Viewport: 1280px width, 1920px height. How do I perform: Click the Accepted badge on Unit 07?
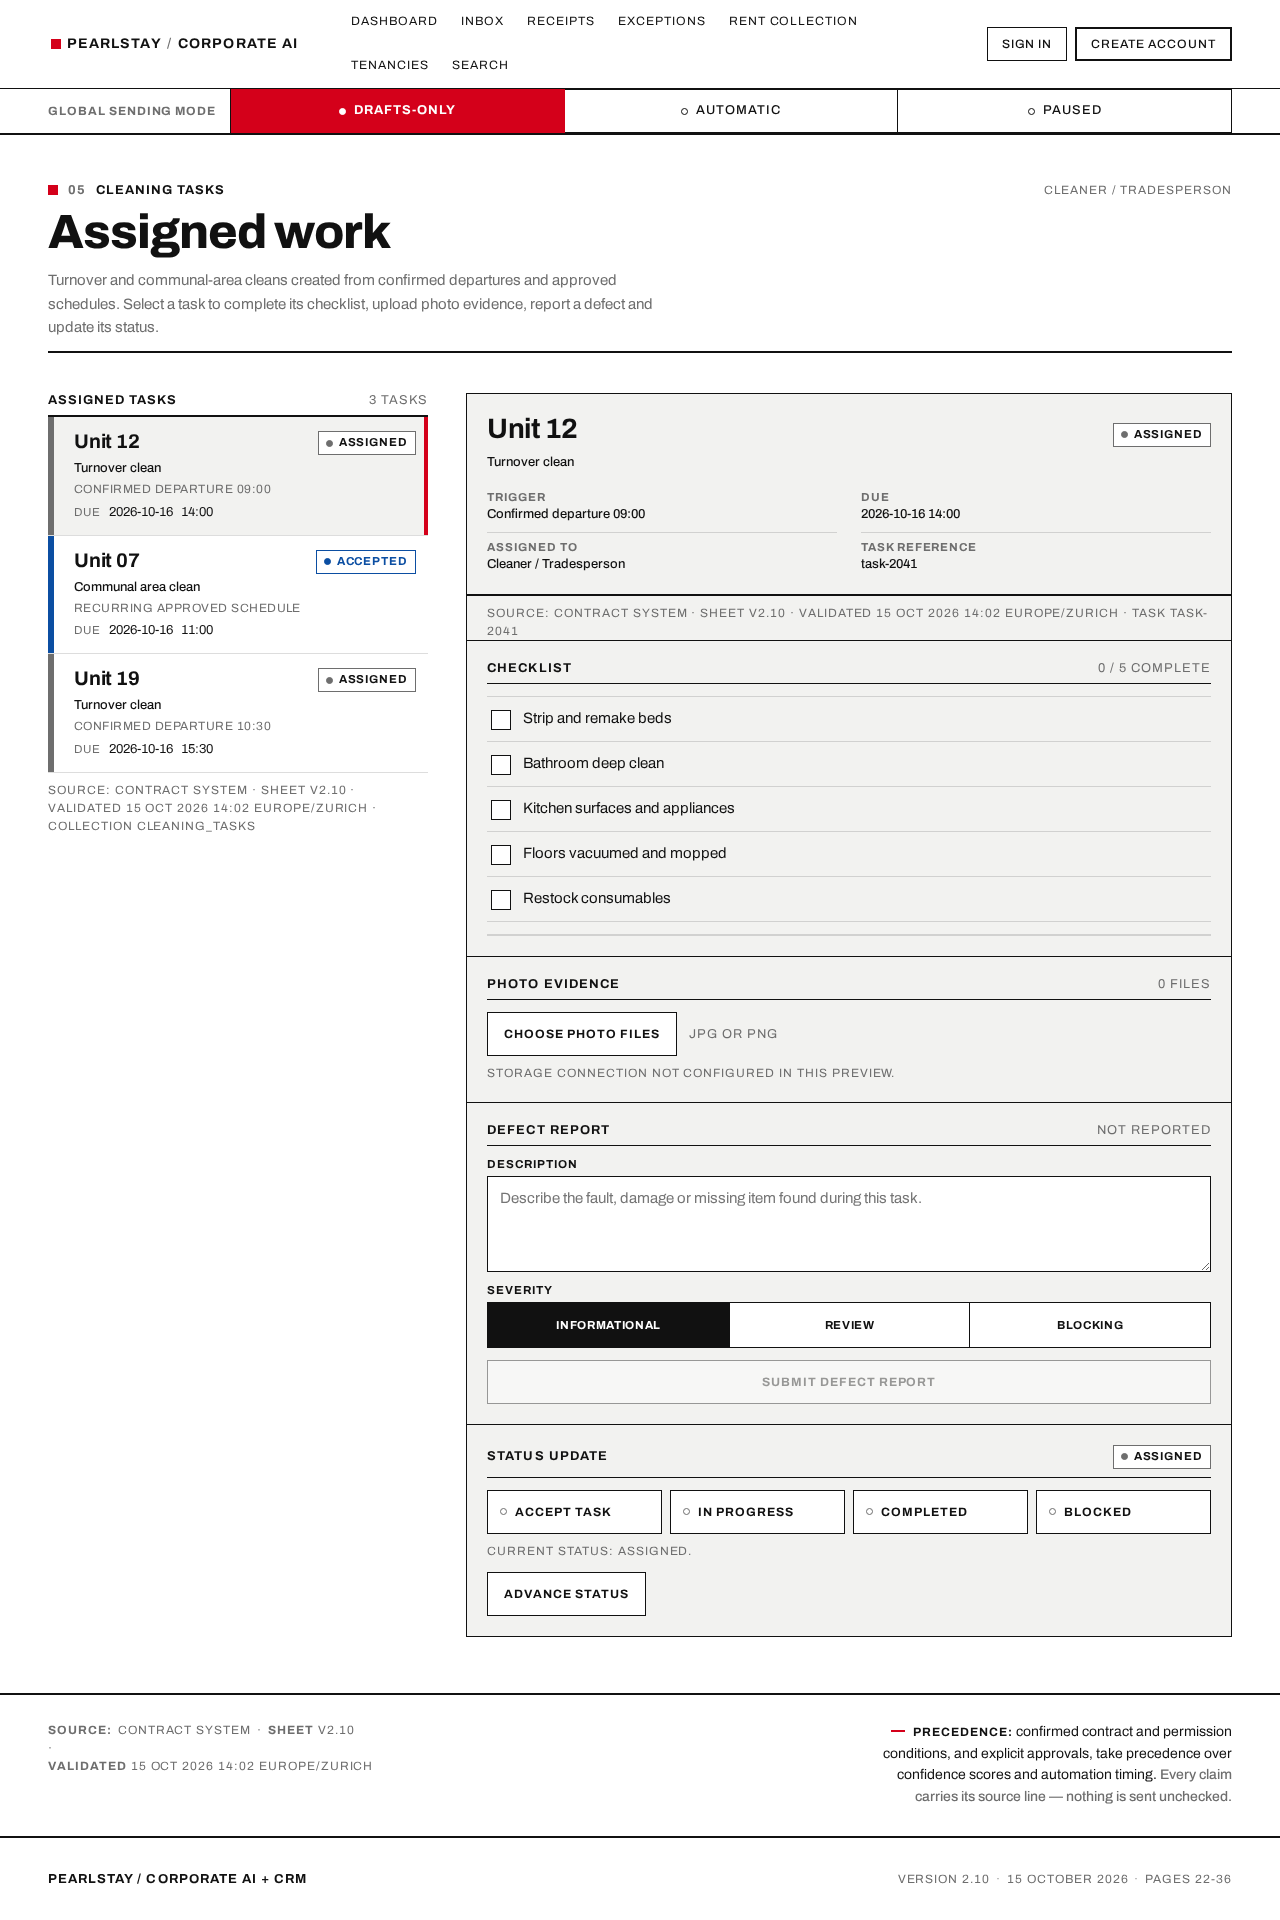coord(366,562)
